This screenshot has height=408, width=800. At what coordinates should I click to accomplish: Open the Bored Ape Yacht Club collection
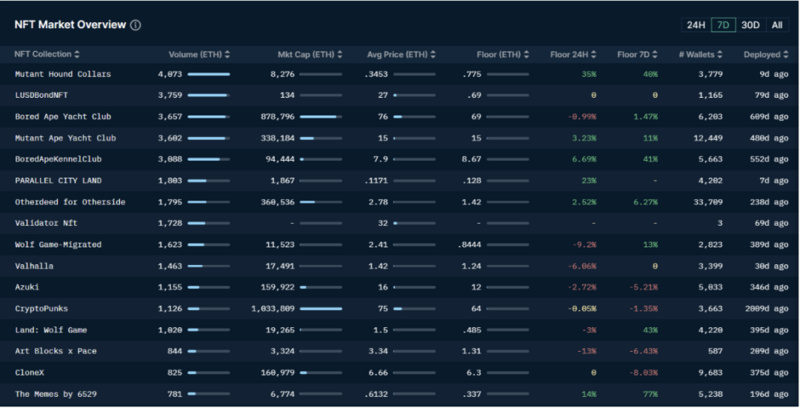63,117
